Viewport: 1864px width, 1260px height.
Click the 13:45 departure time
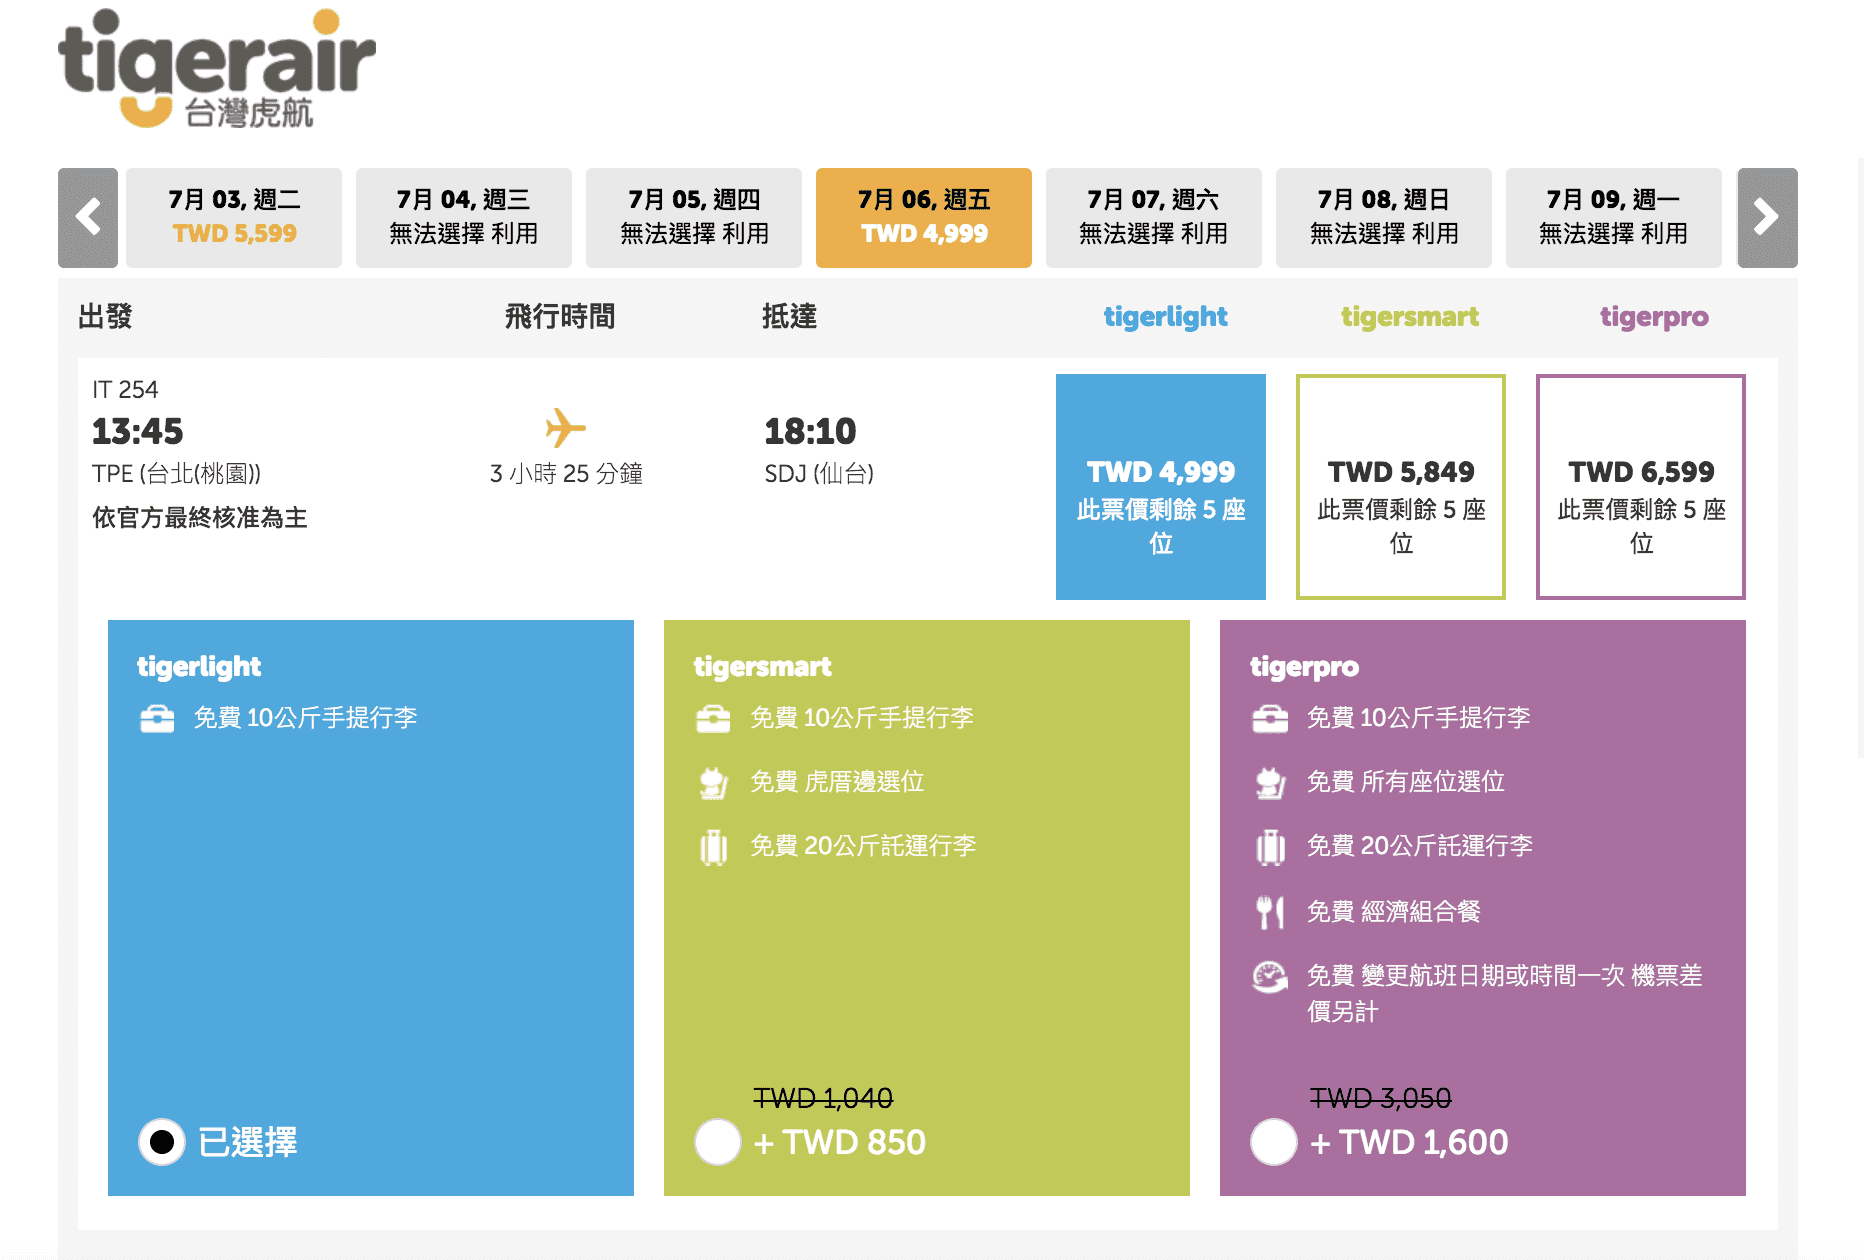click(x=138, y=431)
